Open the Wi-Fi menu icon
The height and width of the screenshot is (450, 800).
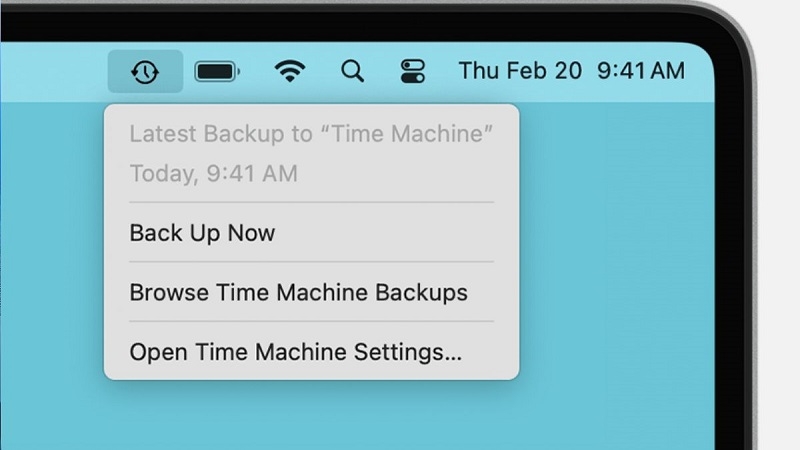pos(290,71)
